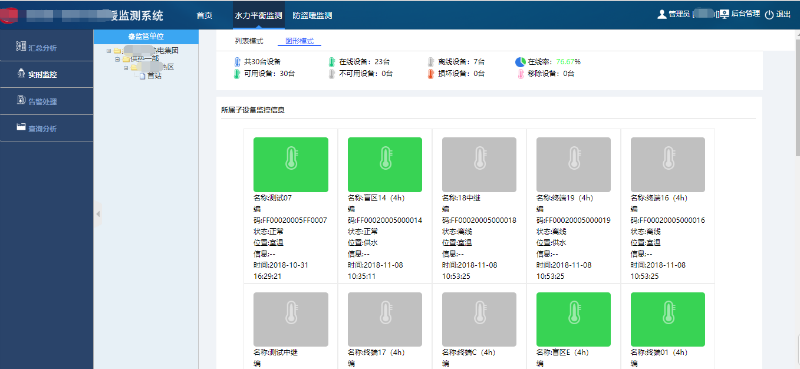Switch to 列表模式 tab
The image size is (800, 369).
(x=248, y=41)
